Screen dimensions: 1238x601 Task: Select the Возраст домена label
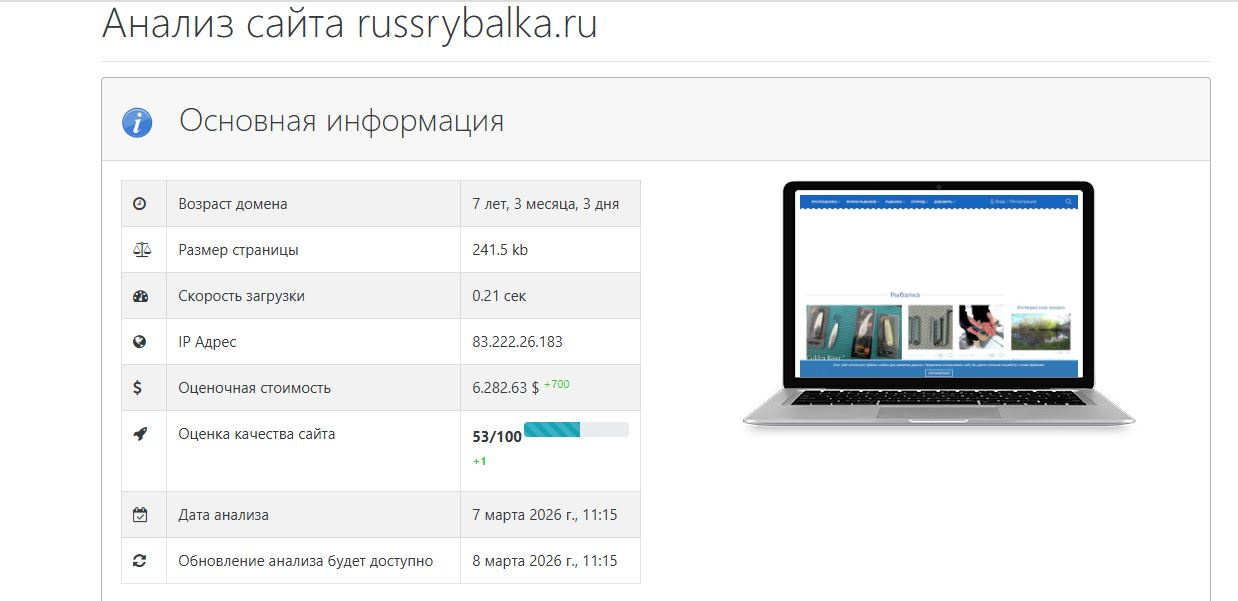pyautogui.click(x=233, y=204)
